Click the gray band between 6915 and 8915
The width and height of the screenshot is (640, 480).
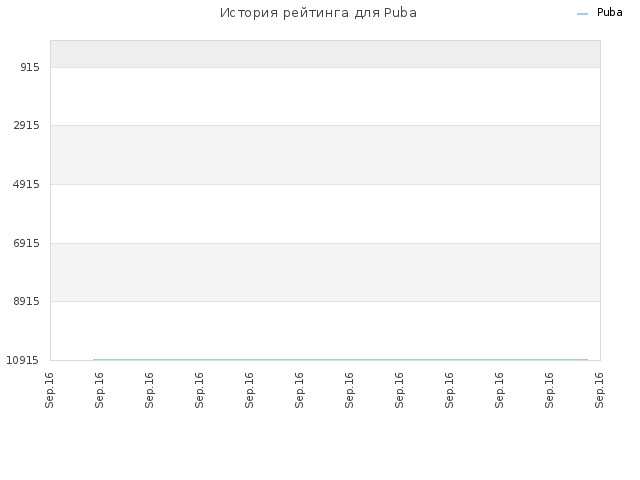coord(325,272)
